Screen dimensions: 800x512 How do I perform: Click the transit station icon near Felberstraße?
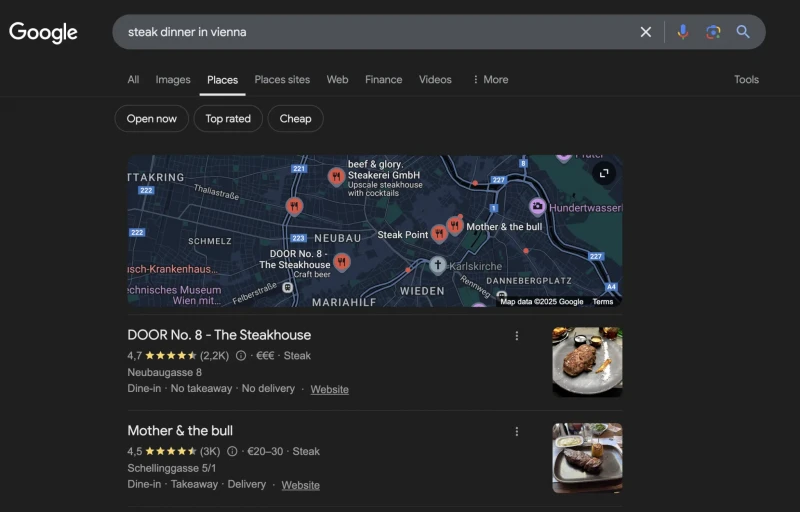[287, 288]
